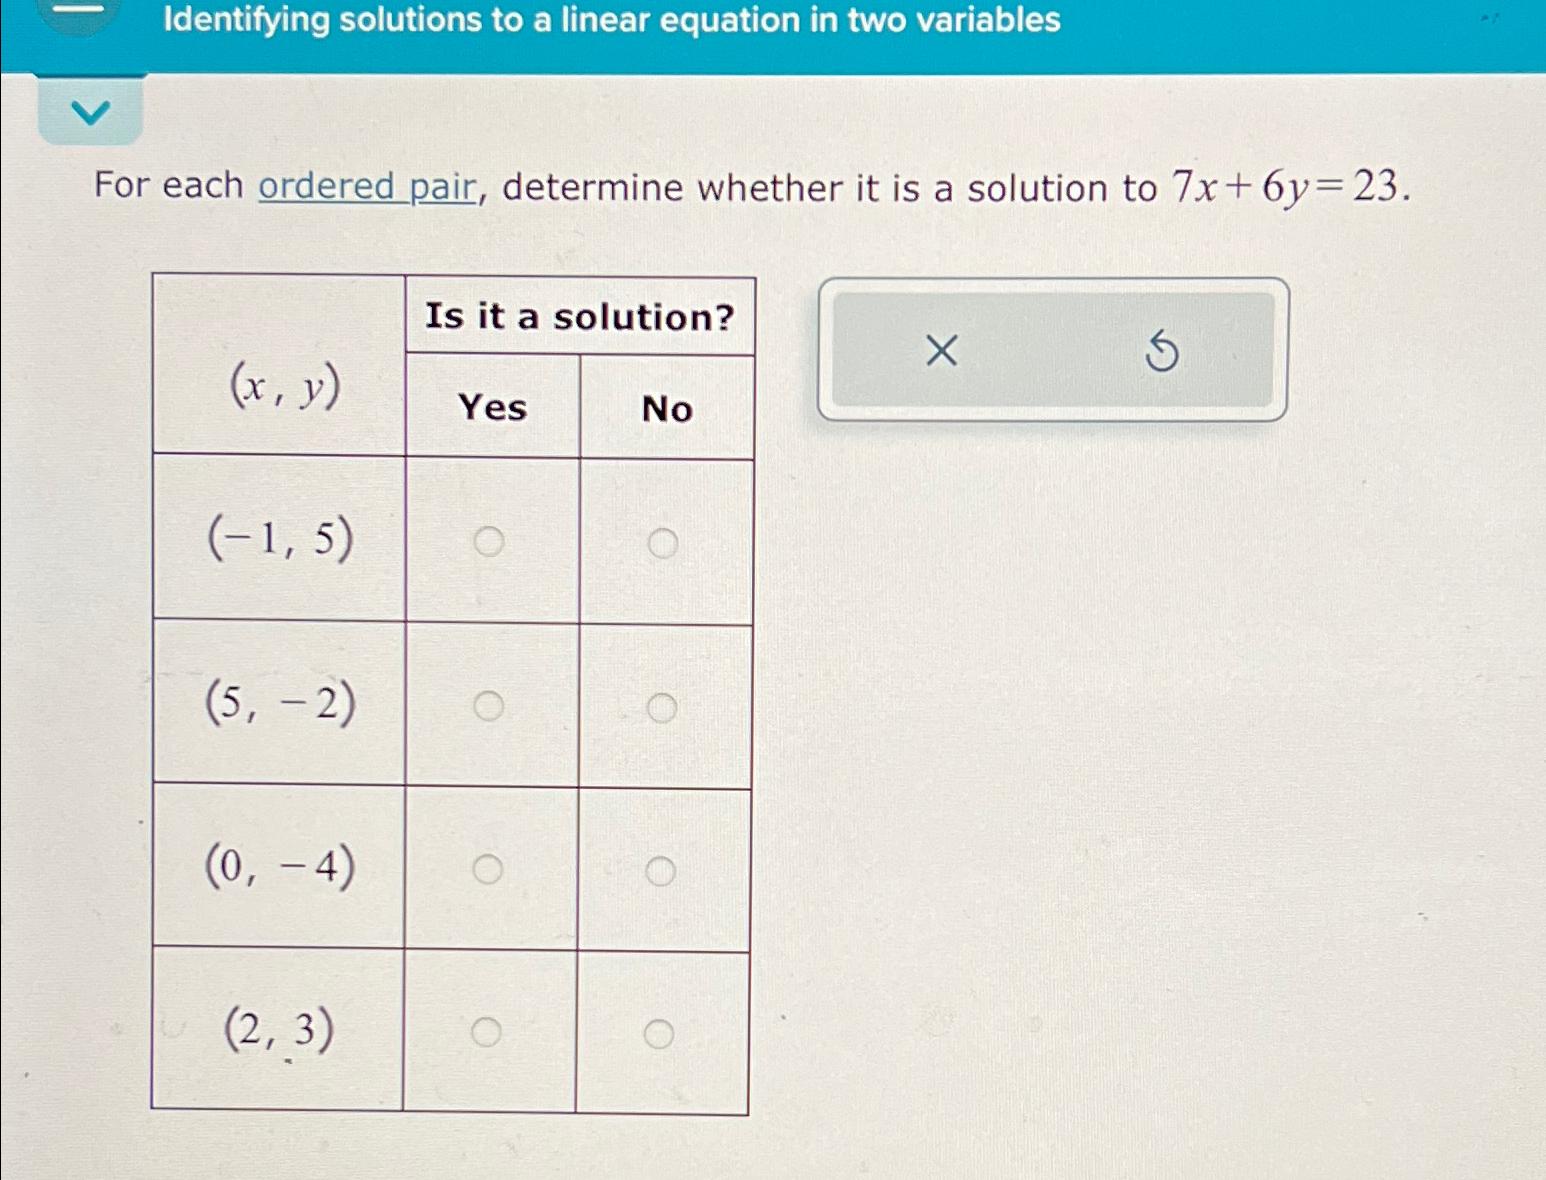Screen dimensions: 1546x1180
Task: Choose No for ordered pair (0, -4)
Action: (x=661, y=872)
